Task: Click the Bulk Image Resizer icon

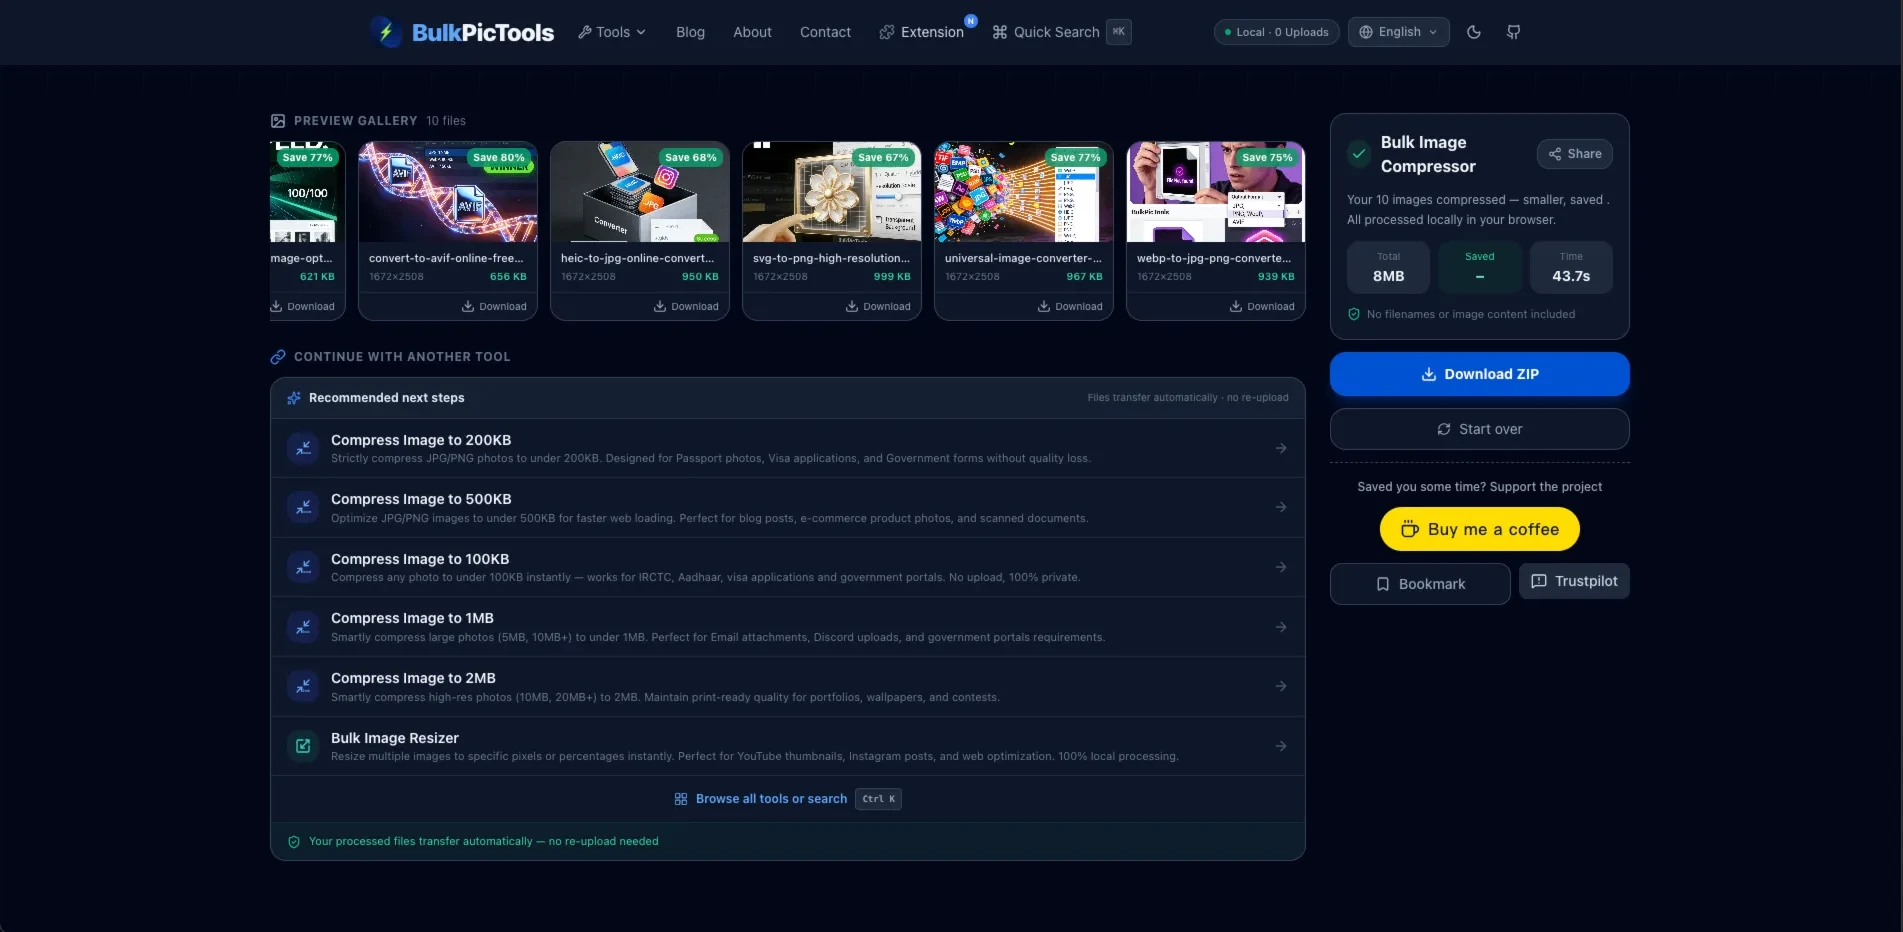Action: (303, 746)
